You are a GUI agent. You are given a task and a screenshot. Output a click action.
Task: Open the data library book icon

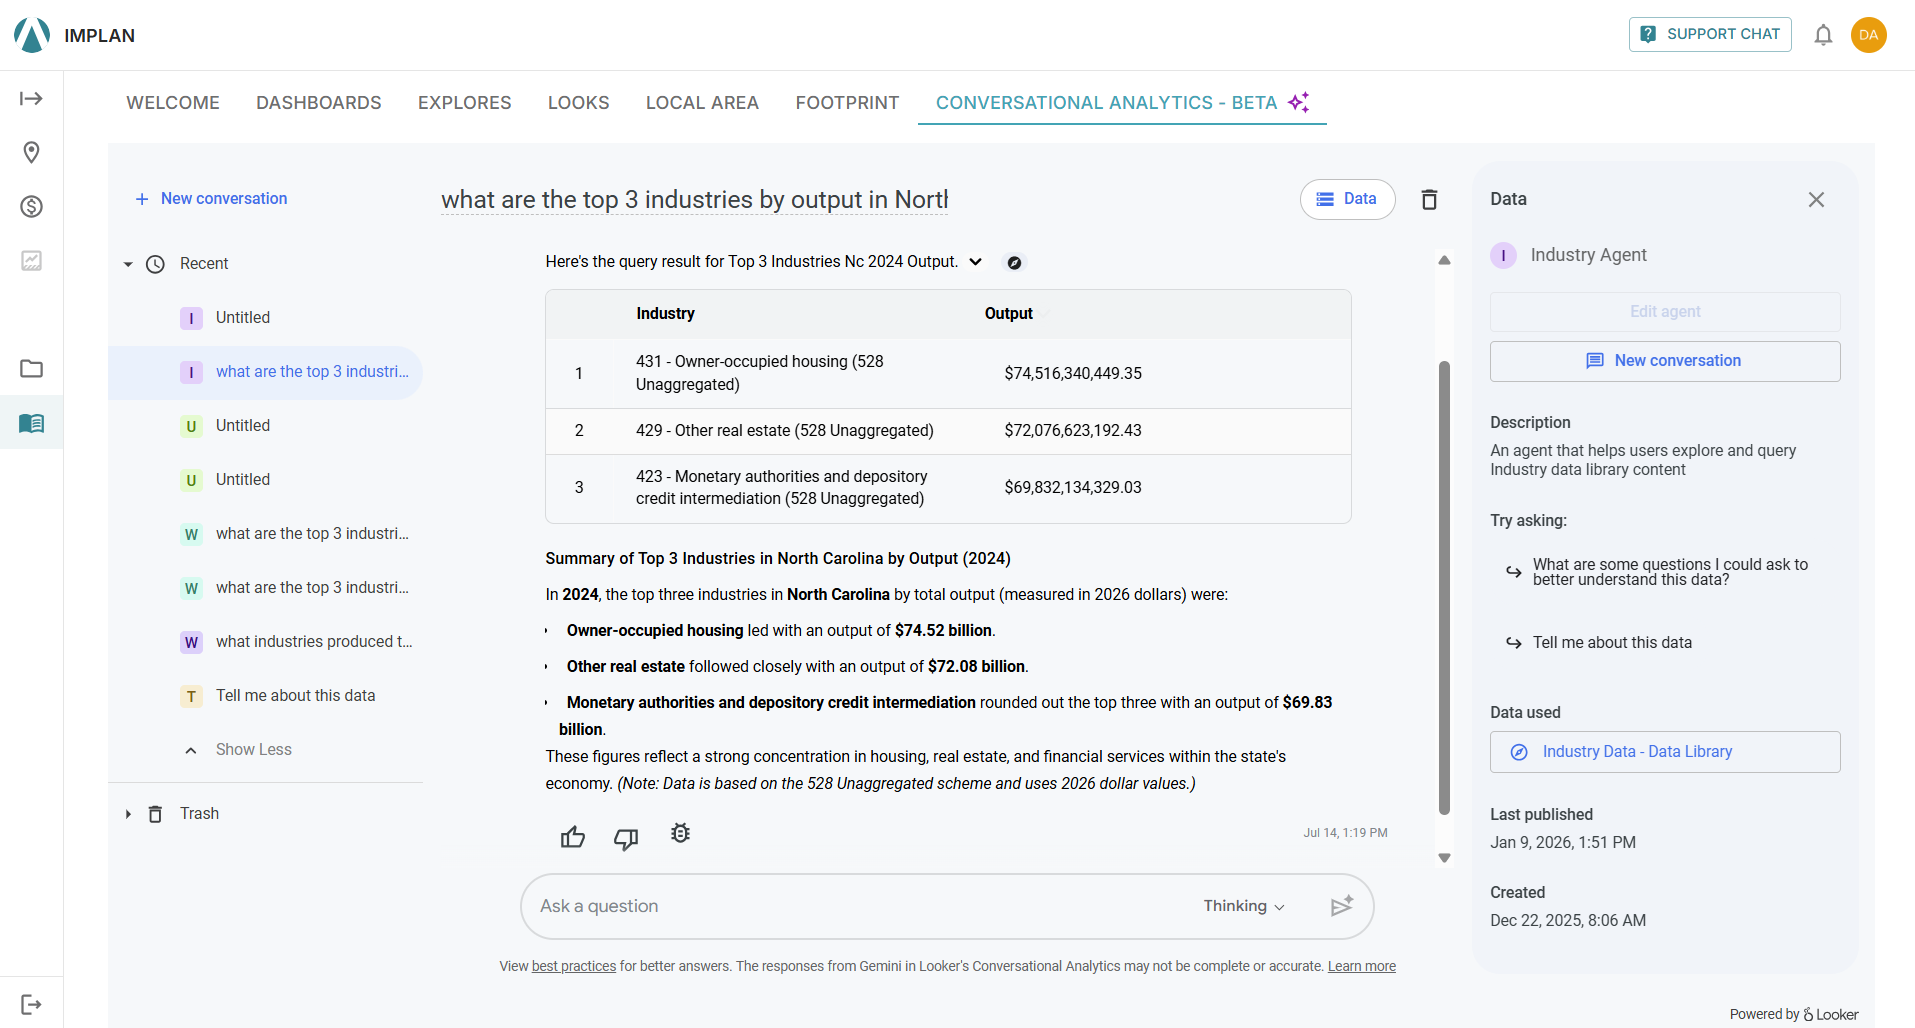(x=31, y=423)
